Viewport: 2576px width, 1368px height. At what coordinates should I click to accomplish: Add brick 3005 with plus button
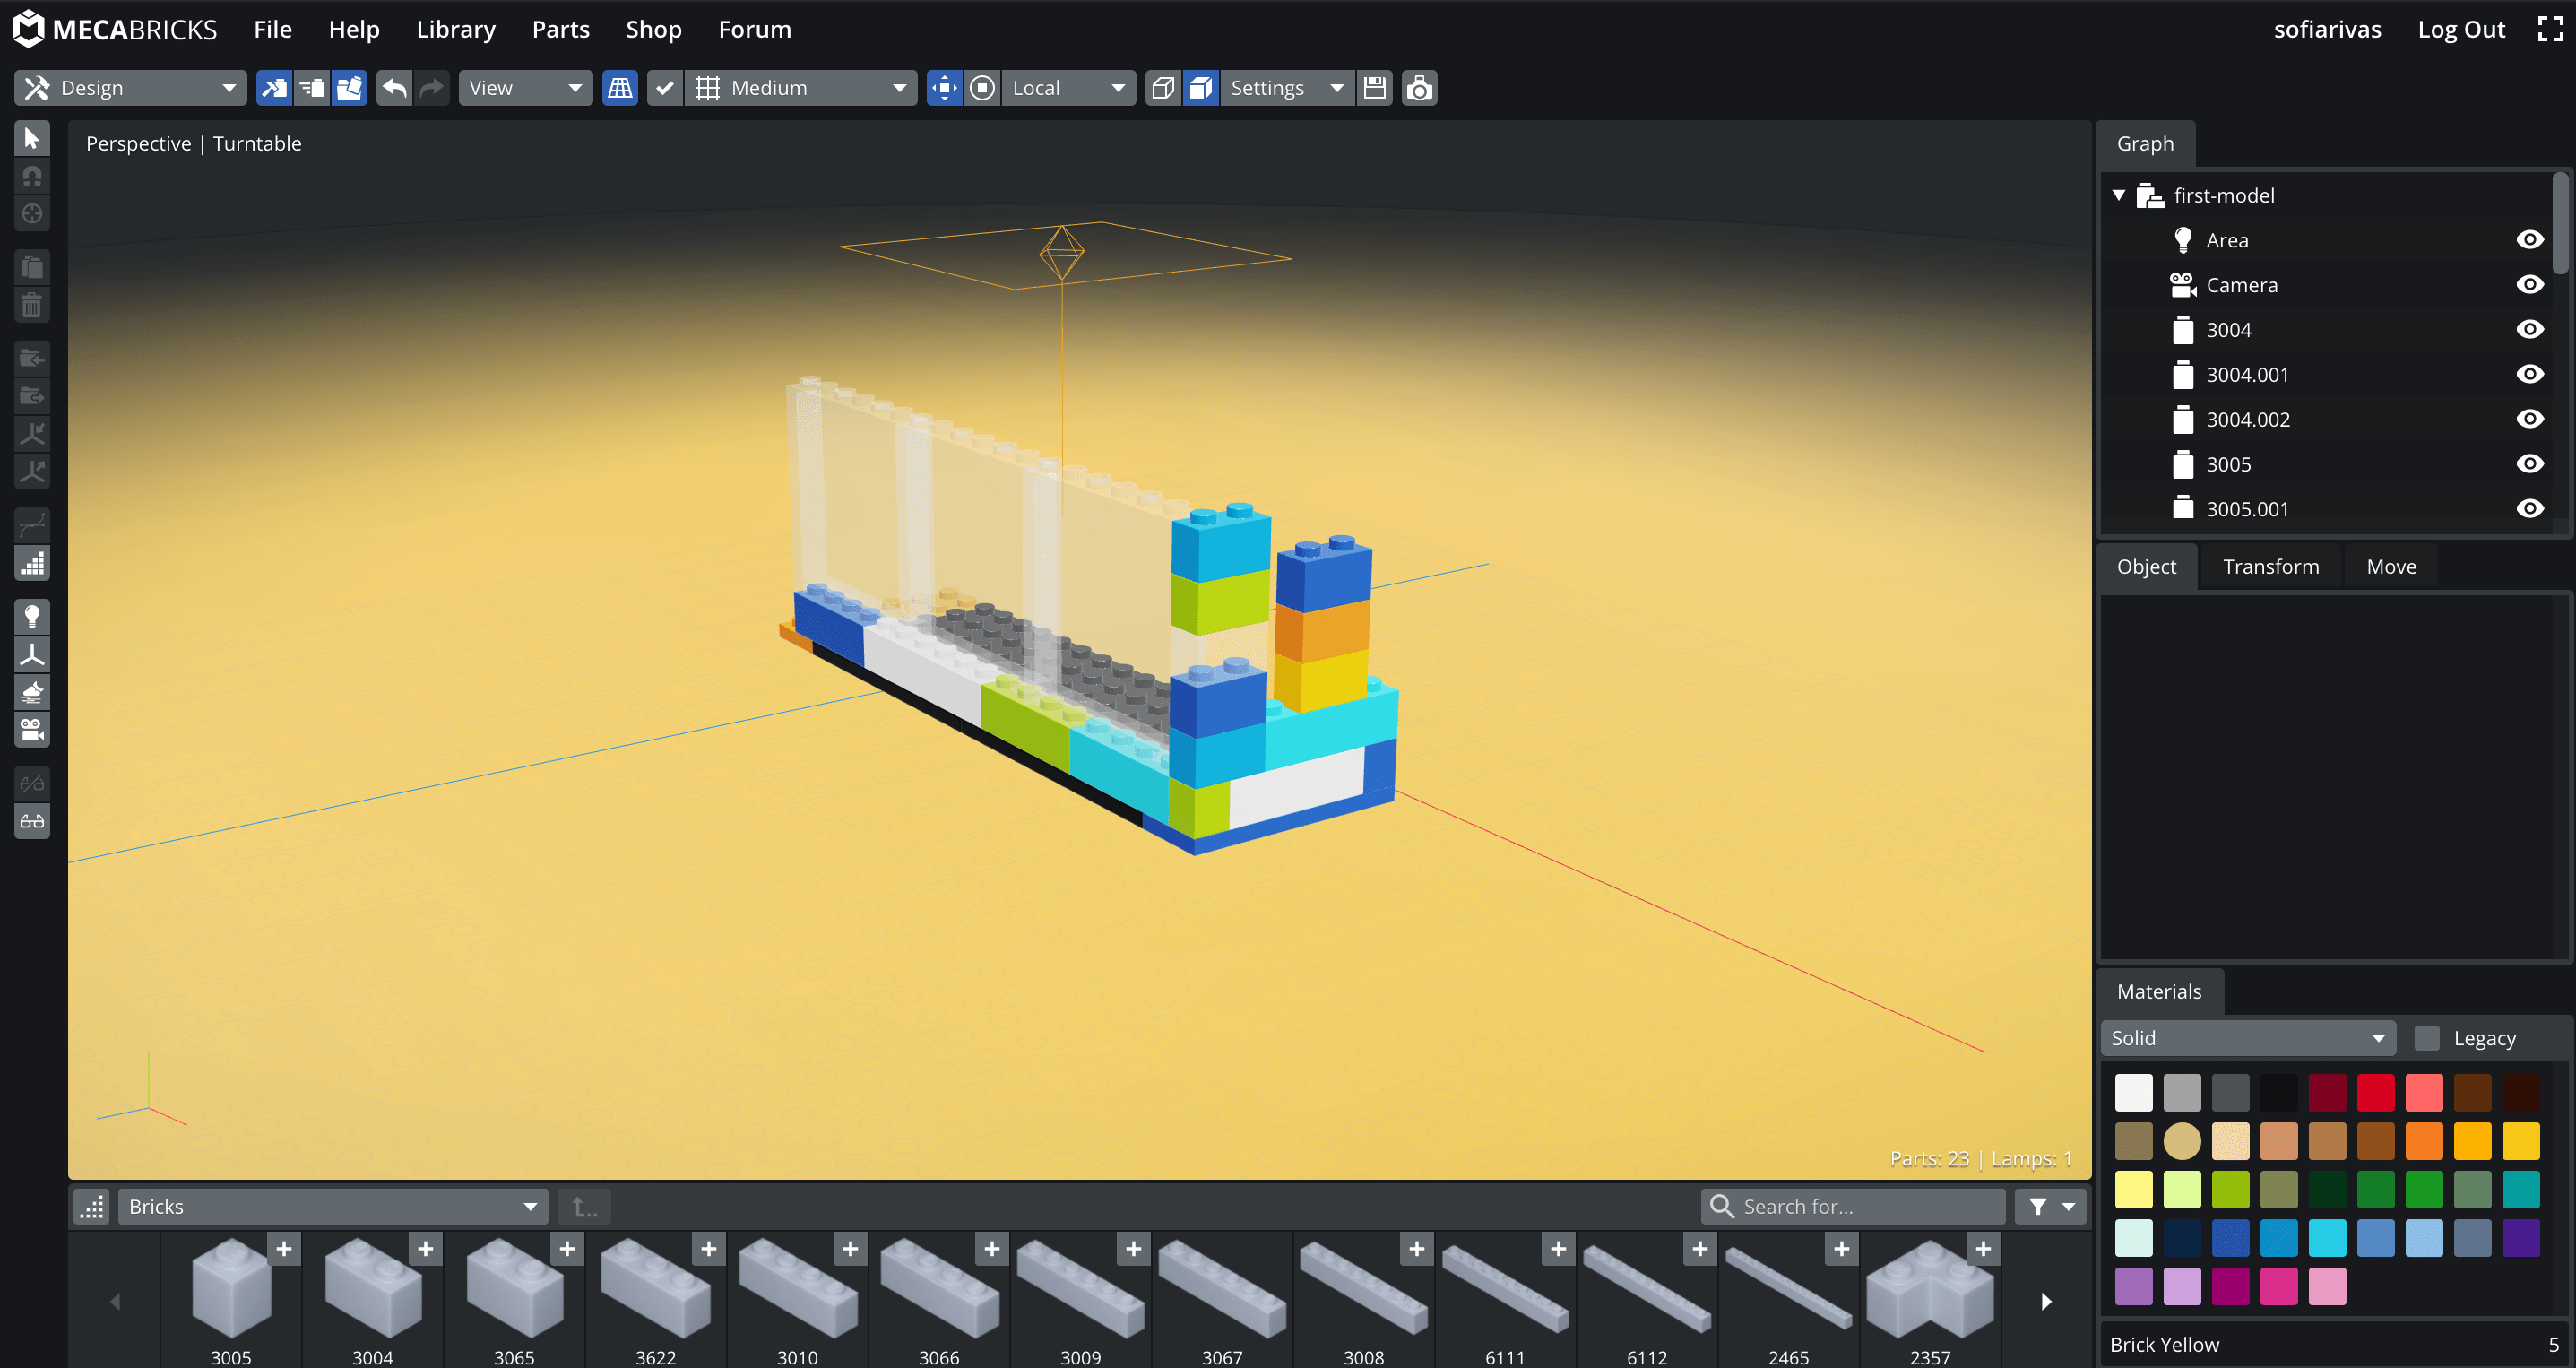point(284,1249)
